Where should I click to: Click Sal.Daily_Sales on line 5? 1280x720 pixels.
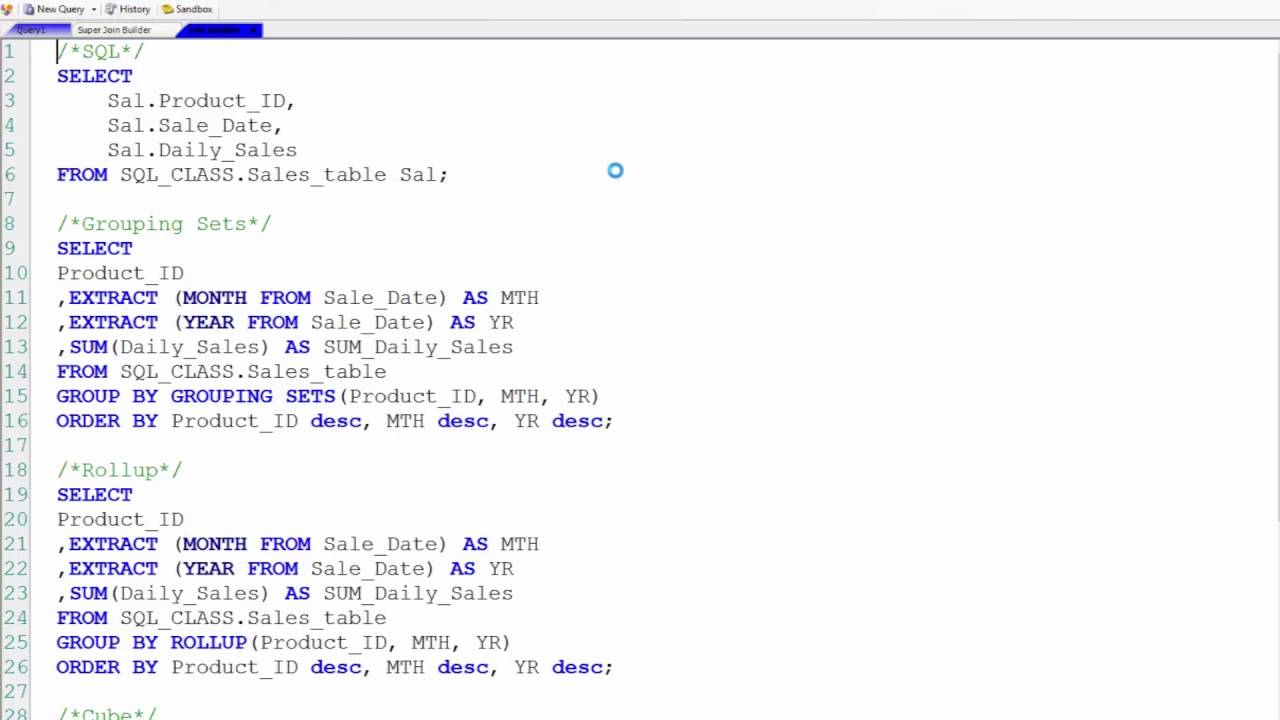[x=202, y=150]
